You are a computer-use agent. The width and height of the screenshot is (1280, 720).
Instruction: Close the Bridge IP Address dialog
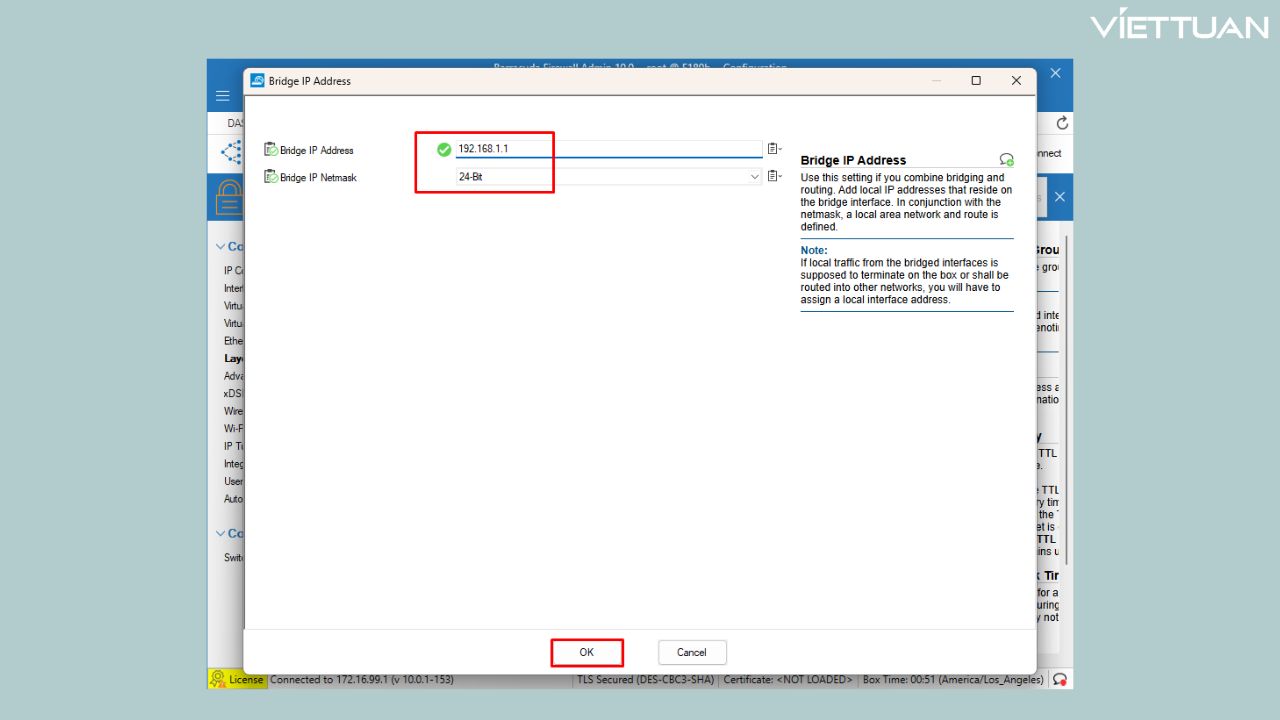click(x=1016, y=81)
